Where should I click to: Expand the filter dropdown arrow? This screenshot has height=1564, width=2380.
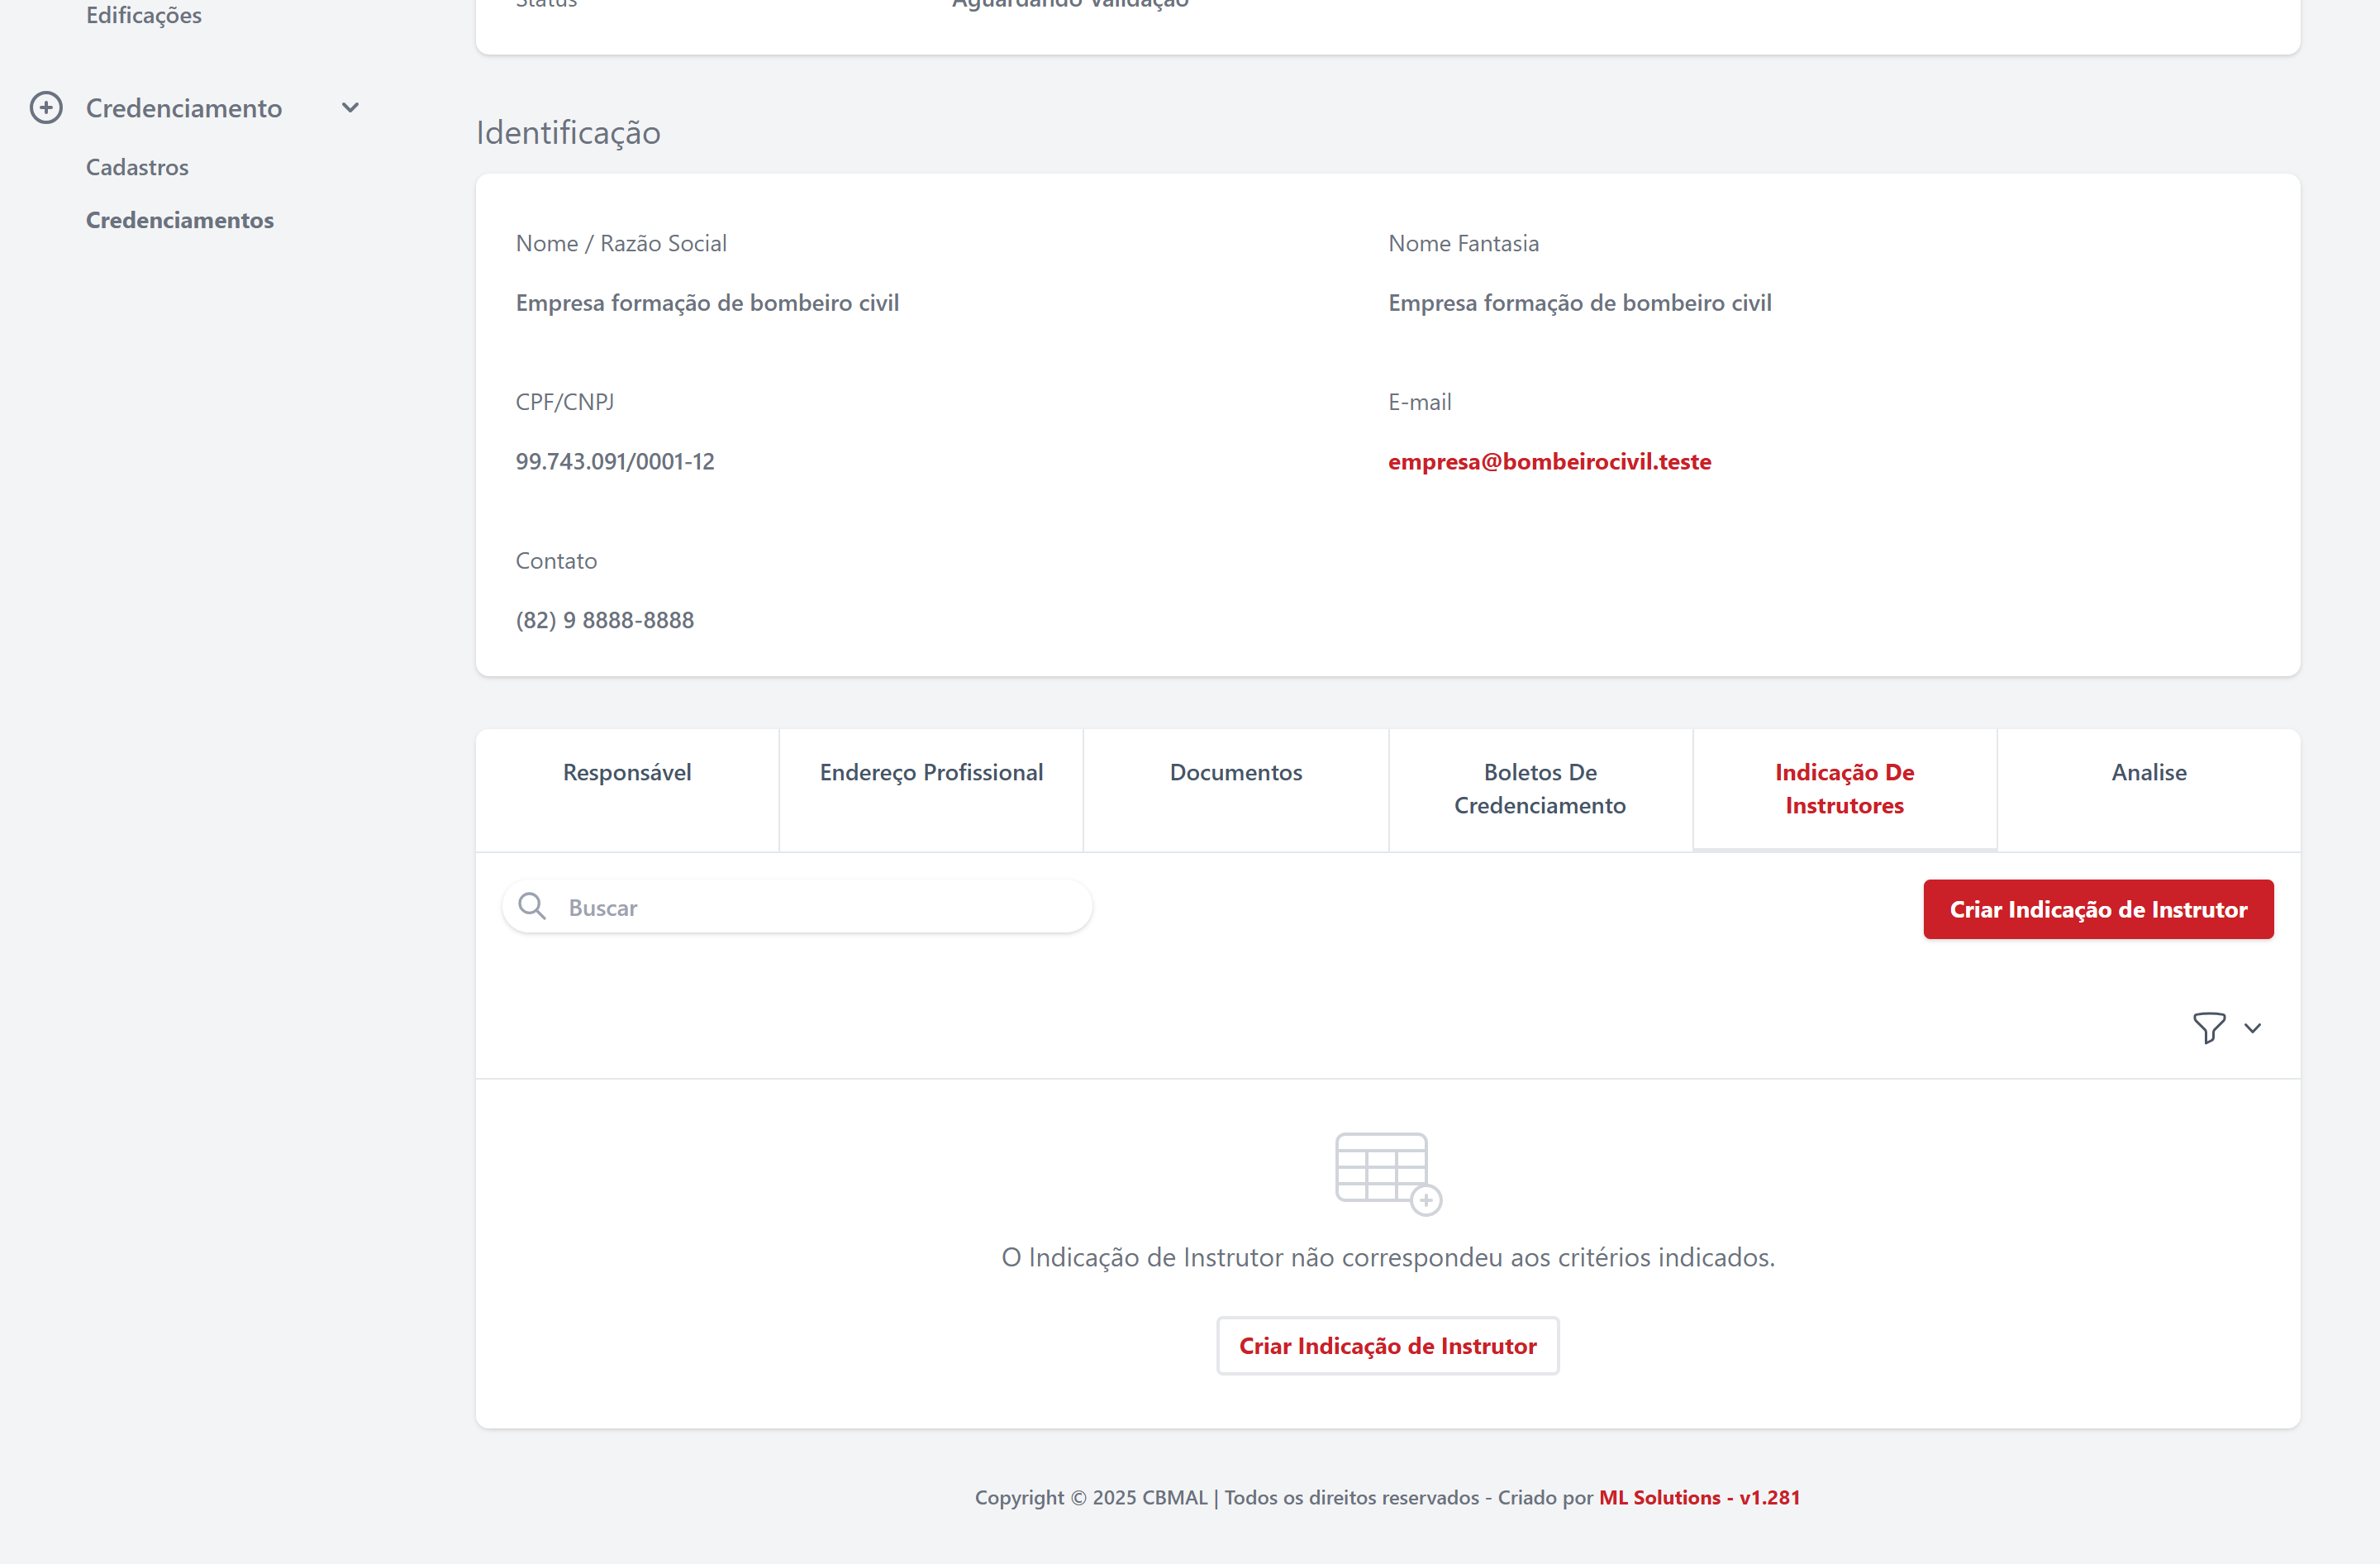tap(2252, 1028)
